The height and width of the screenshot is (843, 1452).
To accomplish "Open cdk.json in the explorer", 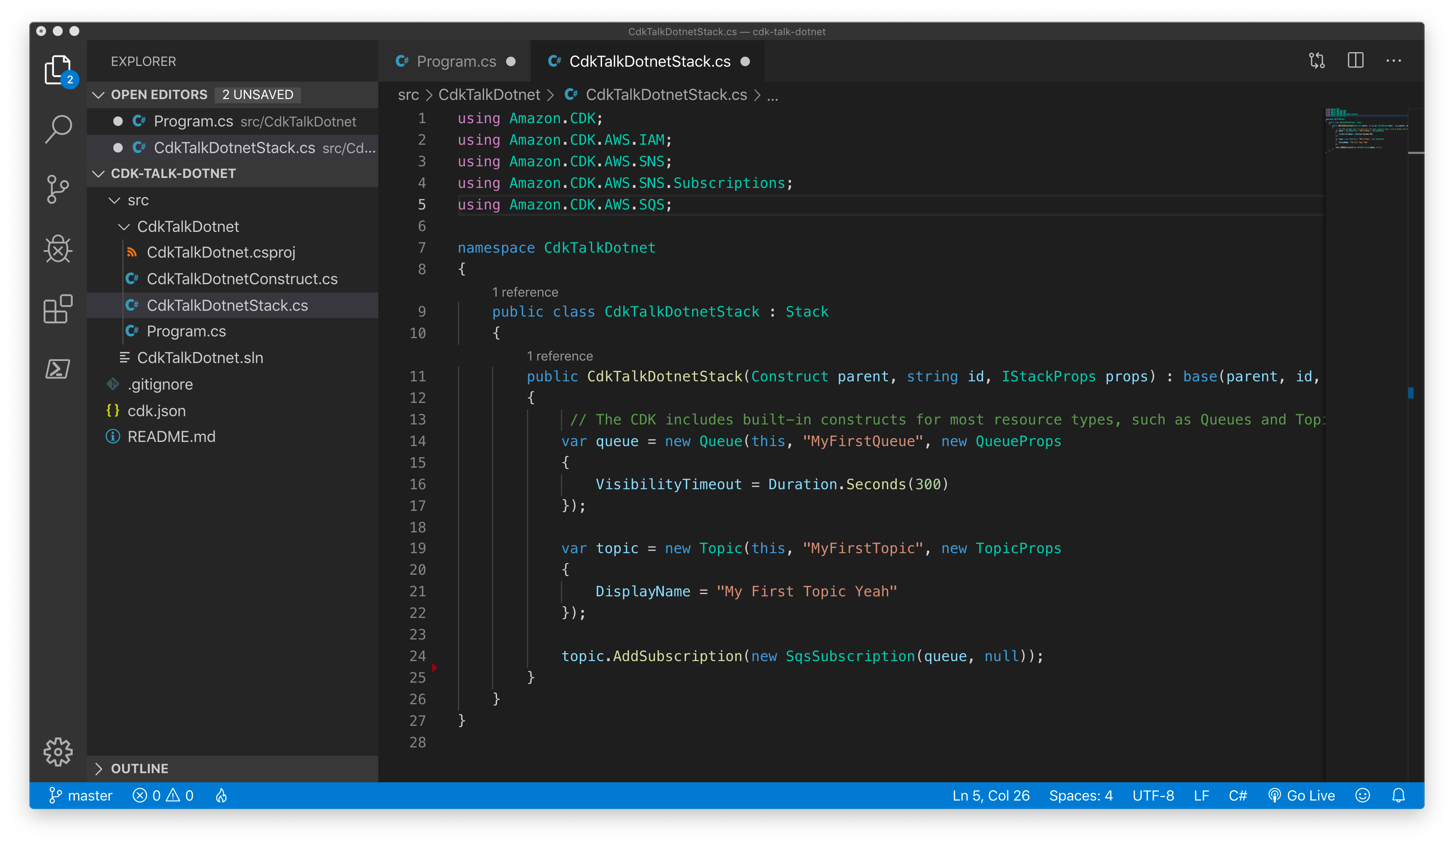I will tap(156, 411).
